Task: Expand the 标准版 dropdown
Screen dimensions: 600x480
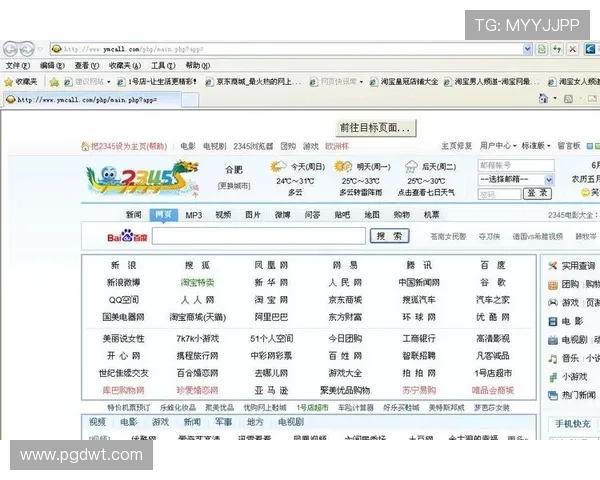Action: pyautogui.click(x=536, y=146)
